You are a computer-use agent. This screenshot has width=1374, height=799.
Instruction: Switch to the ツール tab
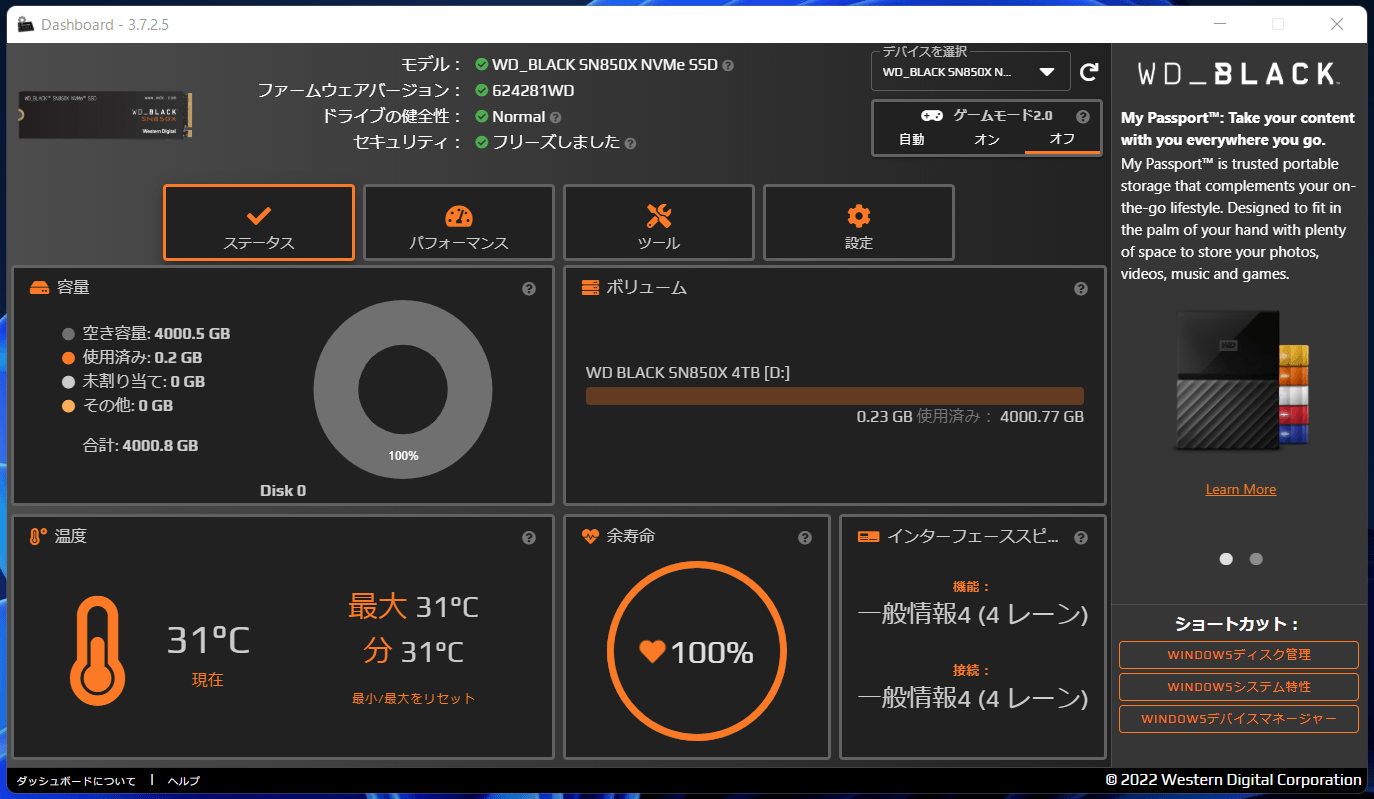tap(659, 222)
